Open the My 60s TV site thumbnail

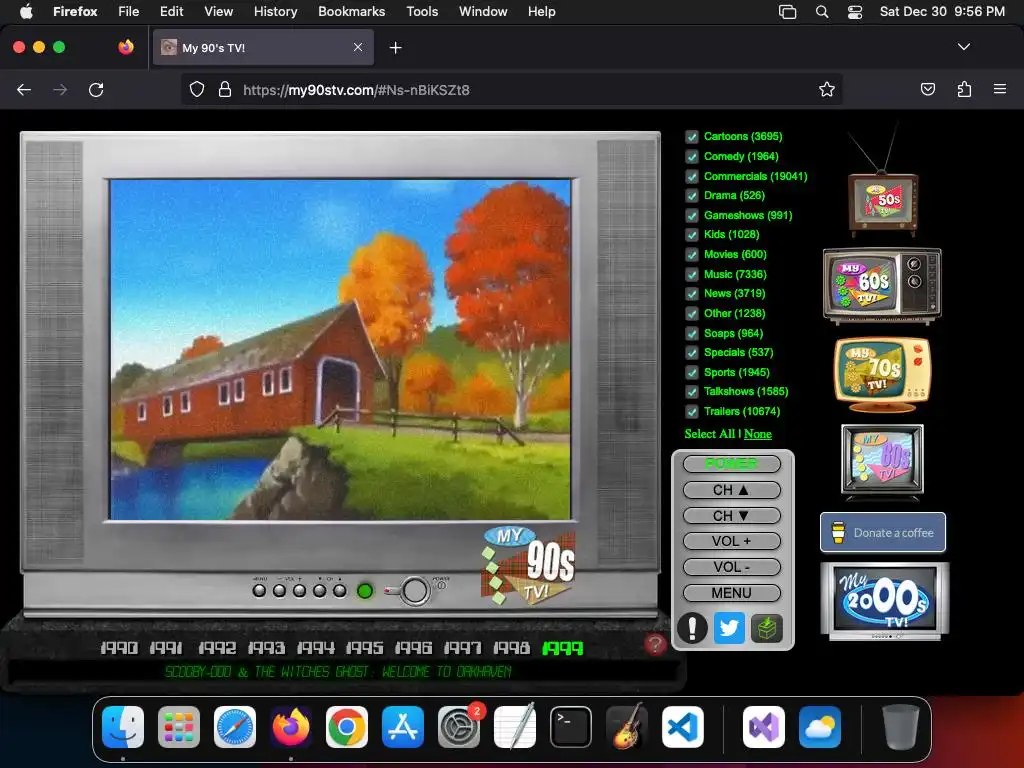pos(882,285)
